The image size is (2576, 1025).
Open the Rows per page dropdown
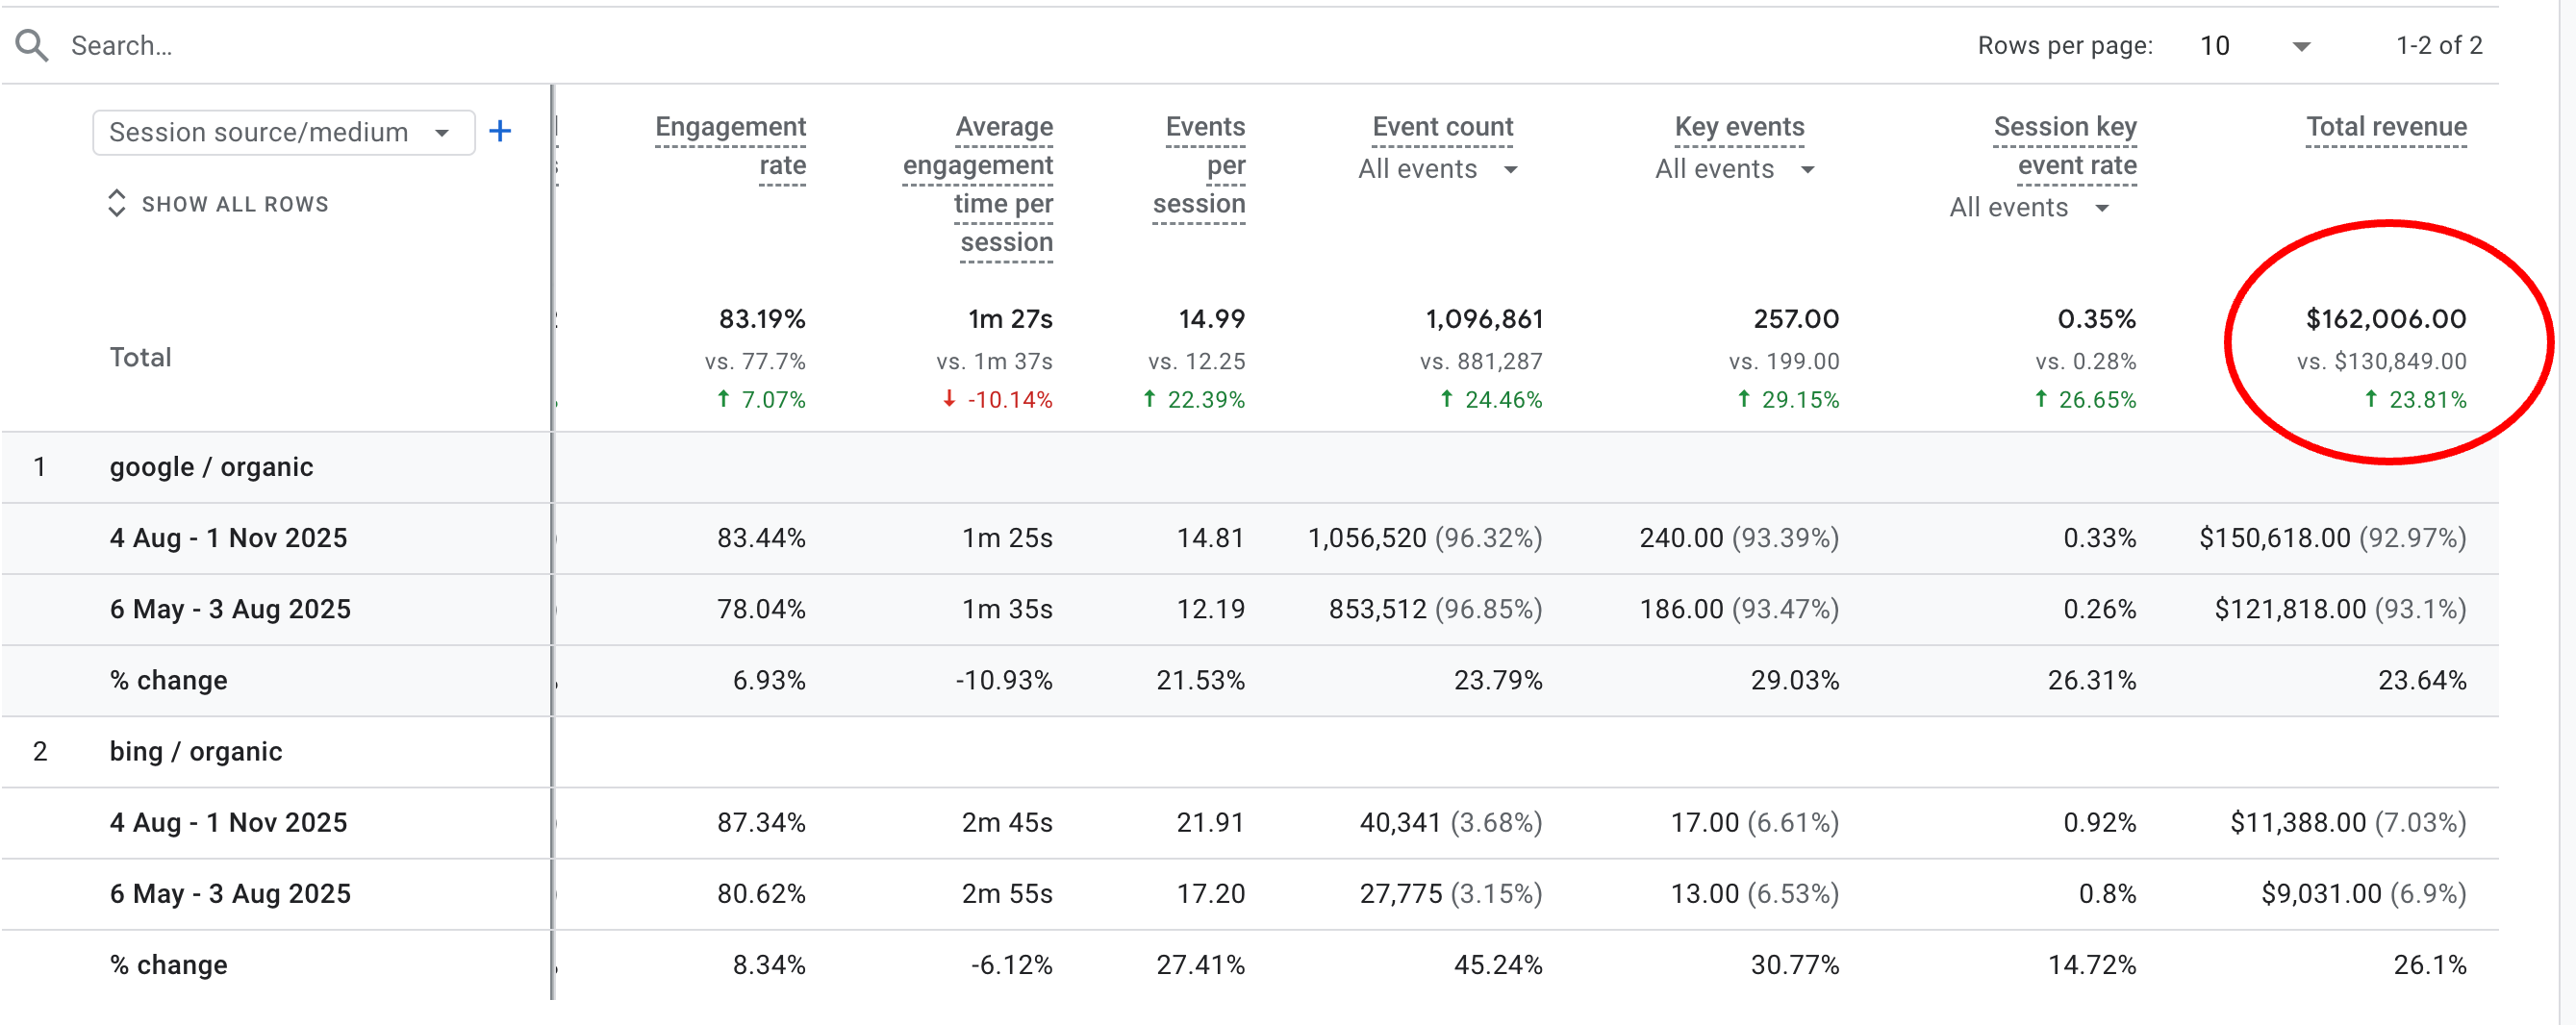(2299, 45)
